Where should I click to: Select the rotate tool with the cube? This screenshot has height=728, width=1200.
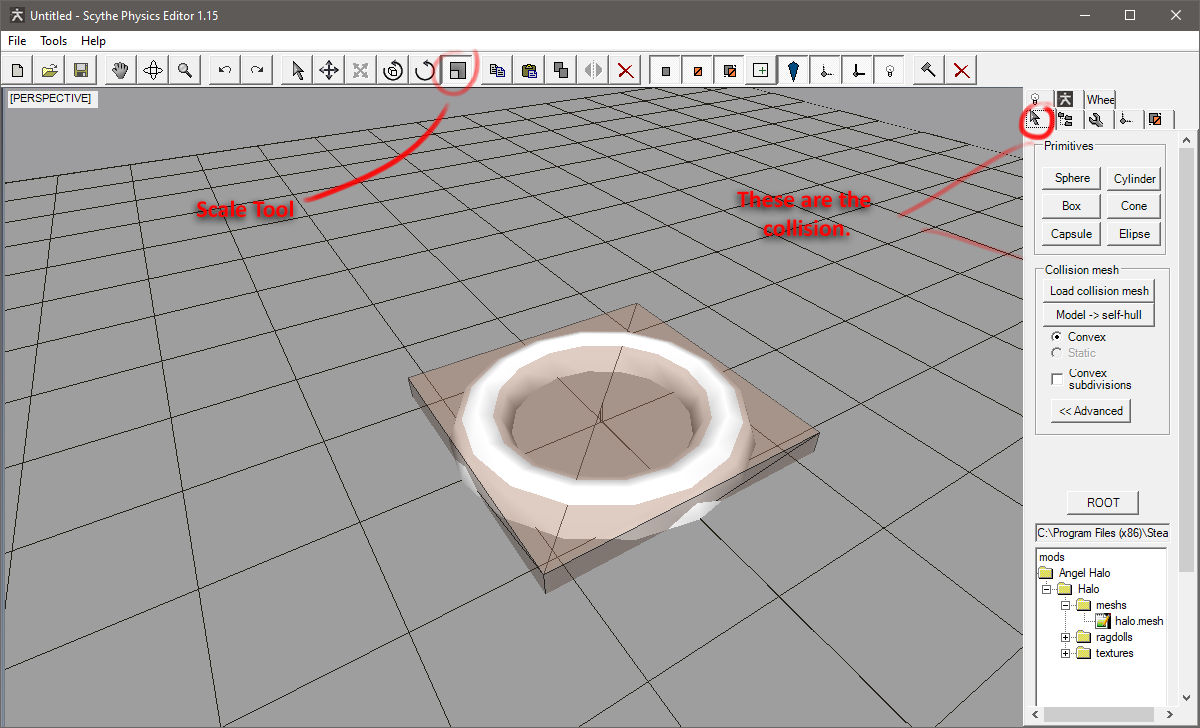point(393,70)
